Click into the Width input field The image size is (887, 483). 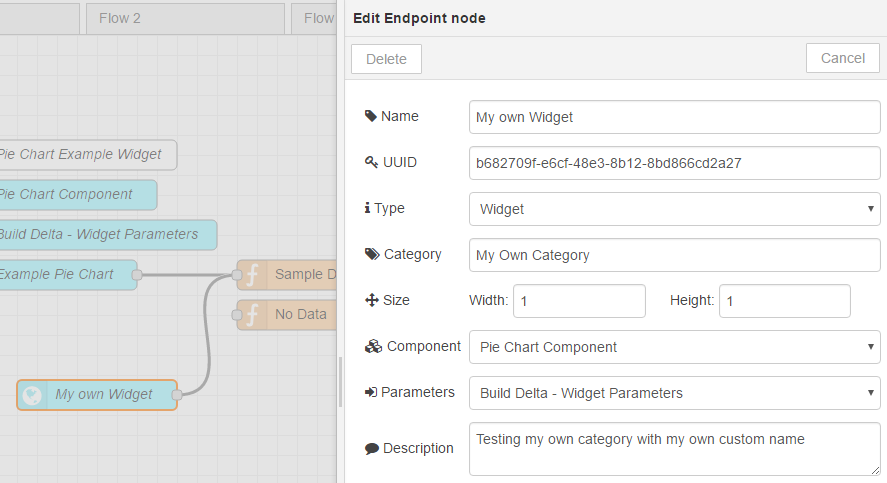[x=579, y=301]
